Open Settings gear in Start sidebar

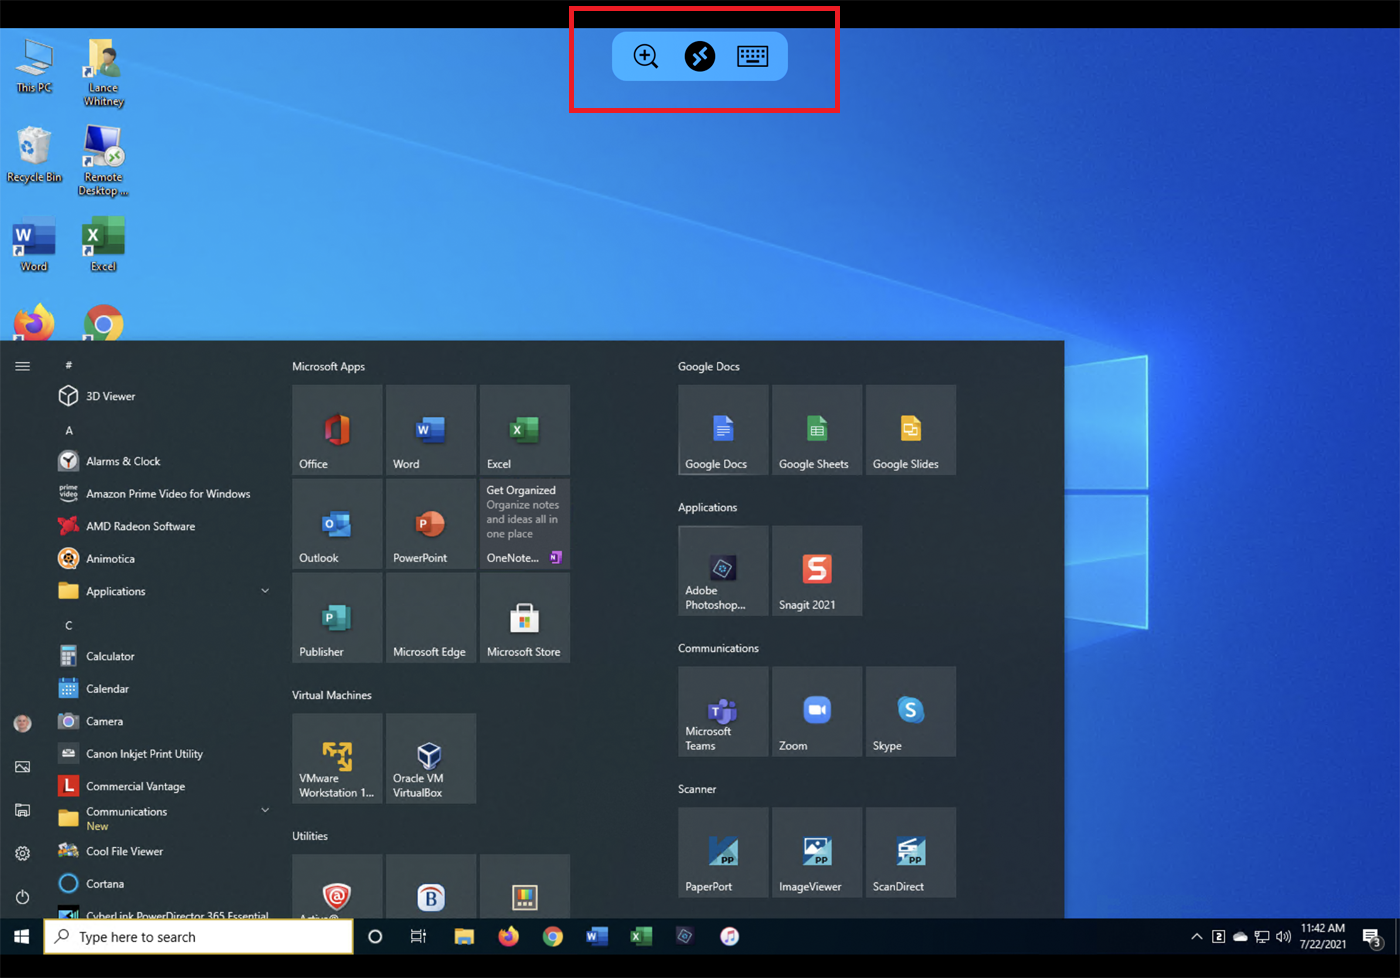[x=22, y=853]
